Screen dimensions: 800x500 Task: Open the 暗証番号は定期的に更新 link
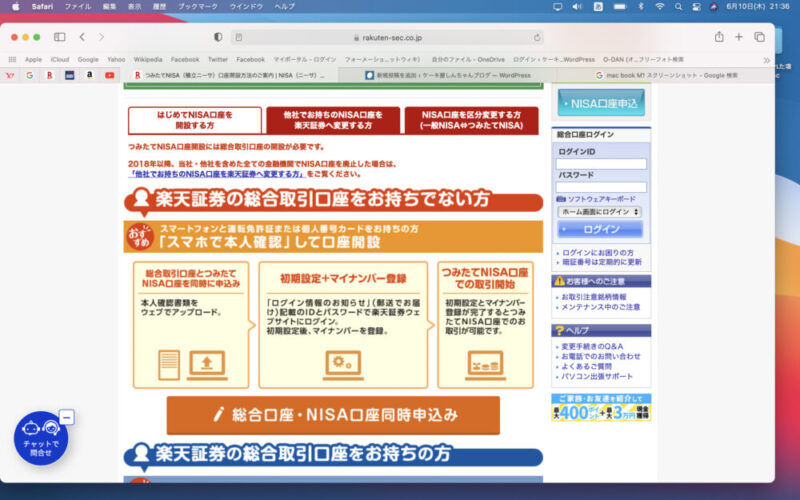point(602,262)
